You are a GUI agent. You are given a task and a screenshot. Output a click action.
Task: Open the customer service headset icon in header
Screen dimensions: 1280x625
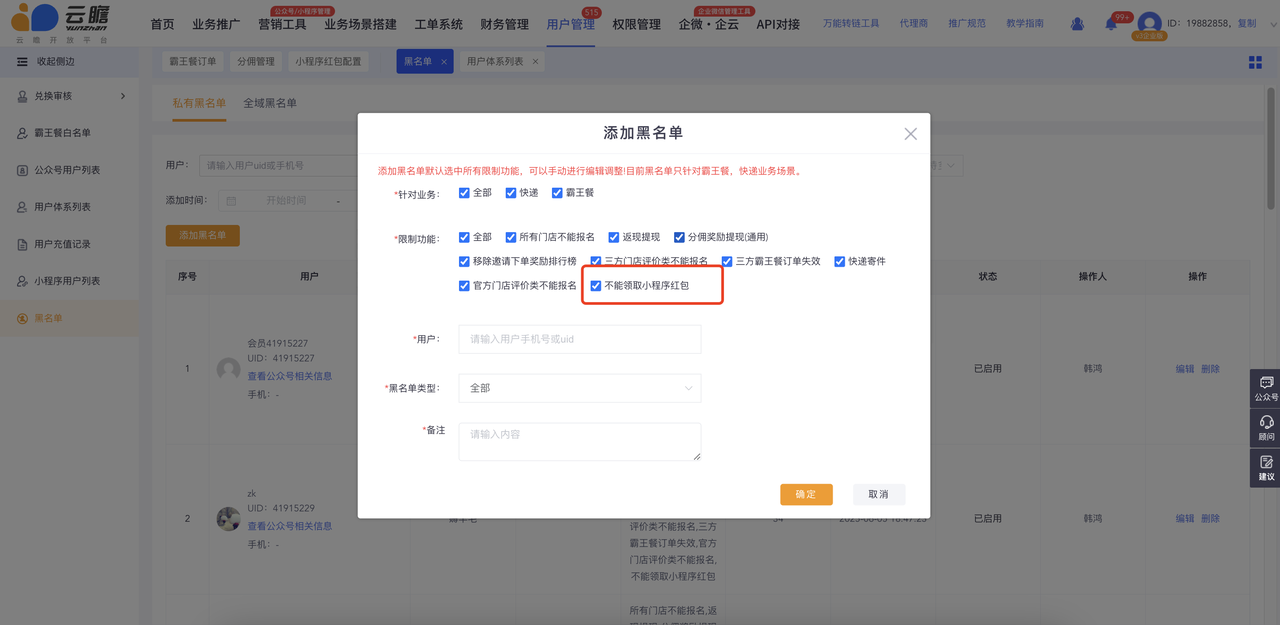click(x=1077, y=24)
